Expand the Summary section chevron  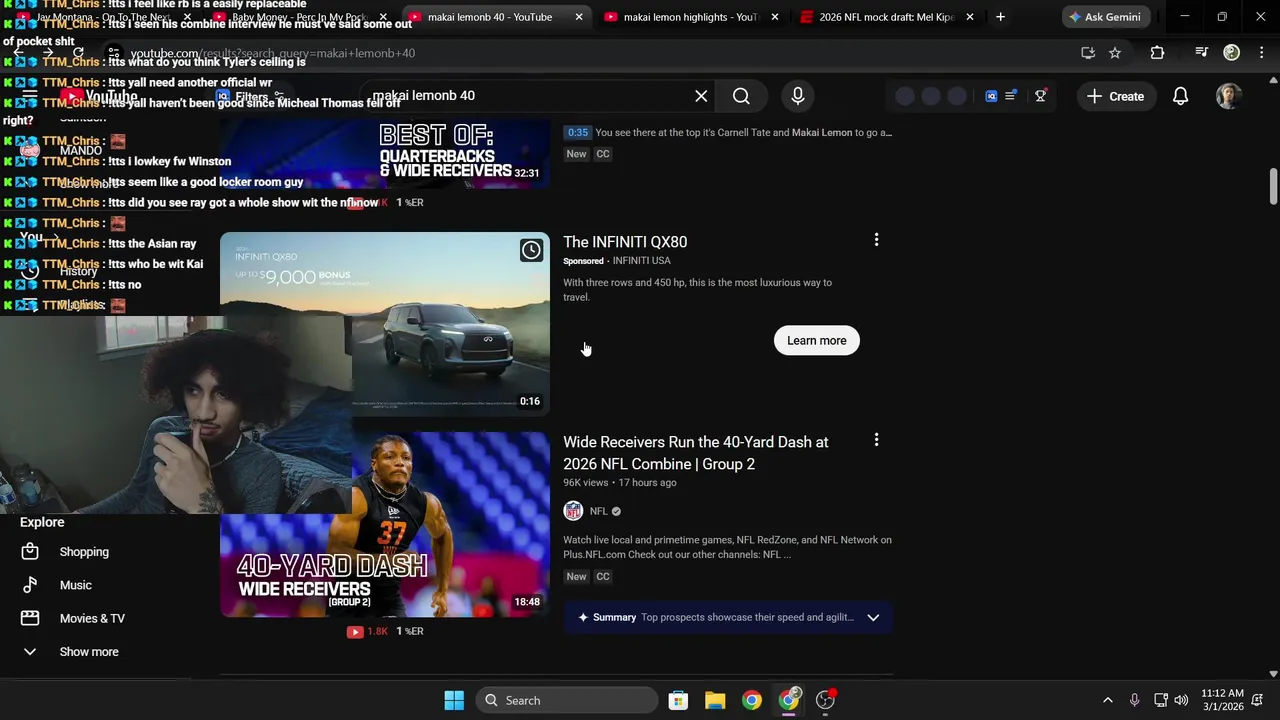point(873,618)
